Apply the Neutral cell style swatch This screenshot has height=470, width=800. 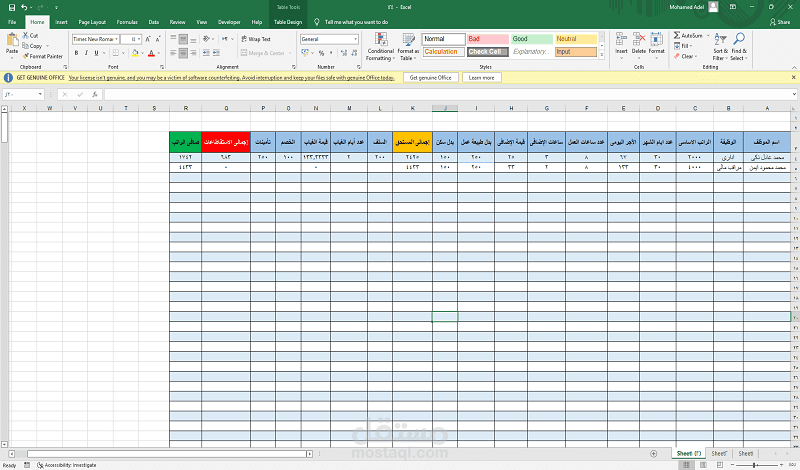click(576, 39)
